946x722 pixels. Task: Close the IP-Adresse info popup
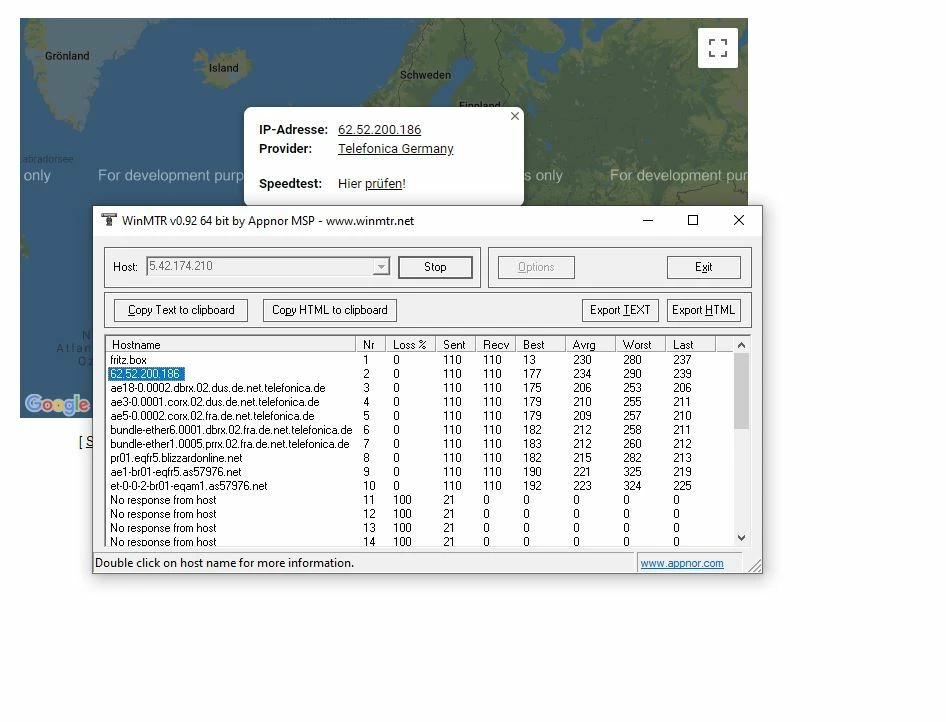(515, 116)
